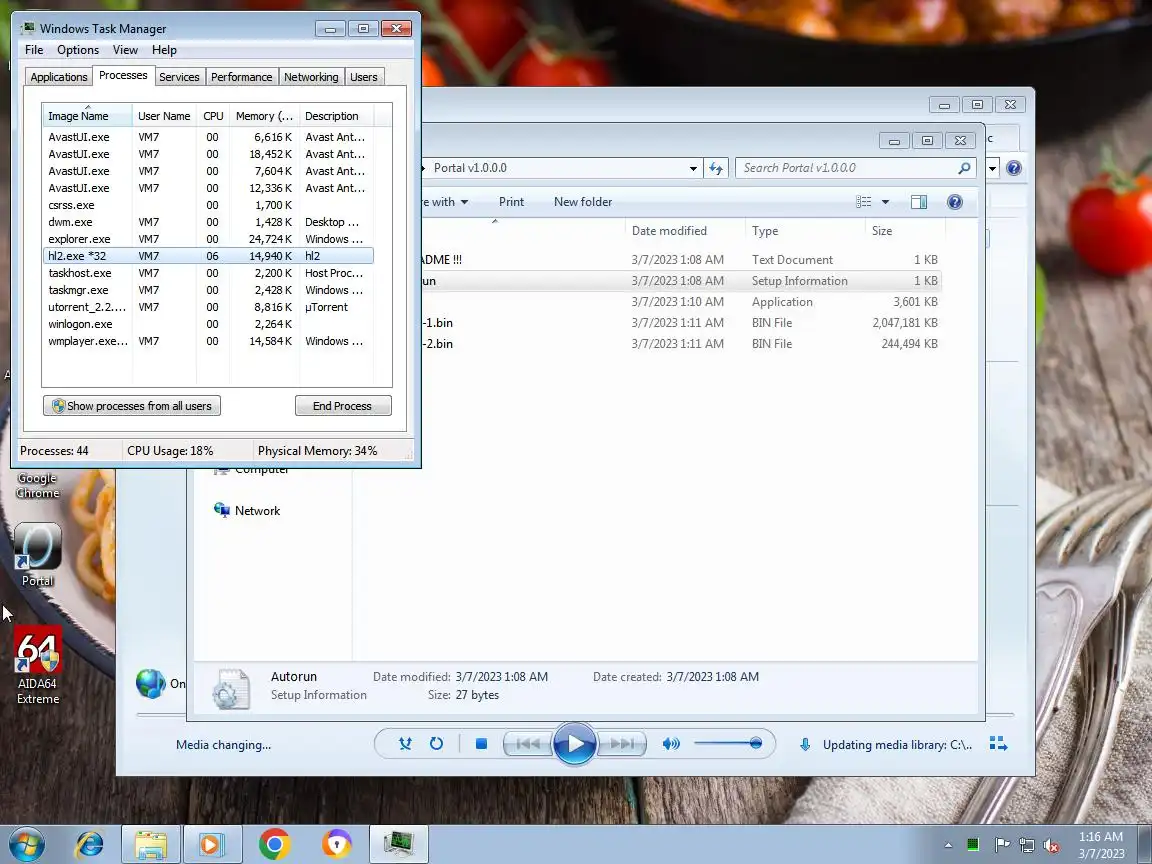Switch to the Services tab
This screenshot has width=1152, height=864.
click(179, 77)
